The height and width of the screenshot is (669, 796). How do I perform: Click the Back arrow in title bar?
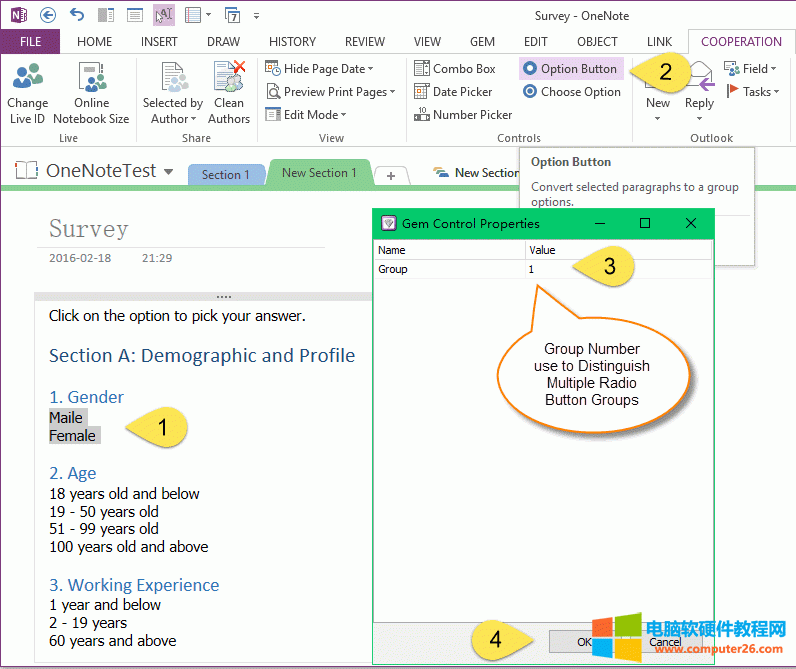[47, 15]
